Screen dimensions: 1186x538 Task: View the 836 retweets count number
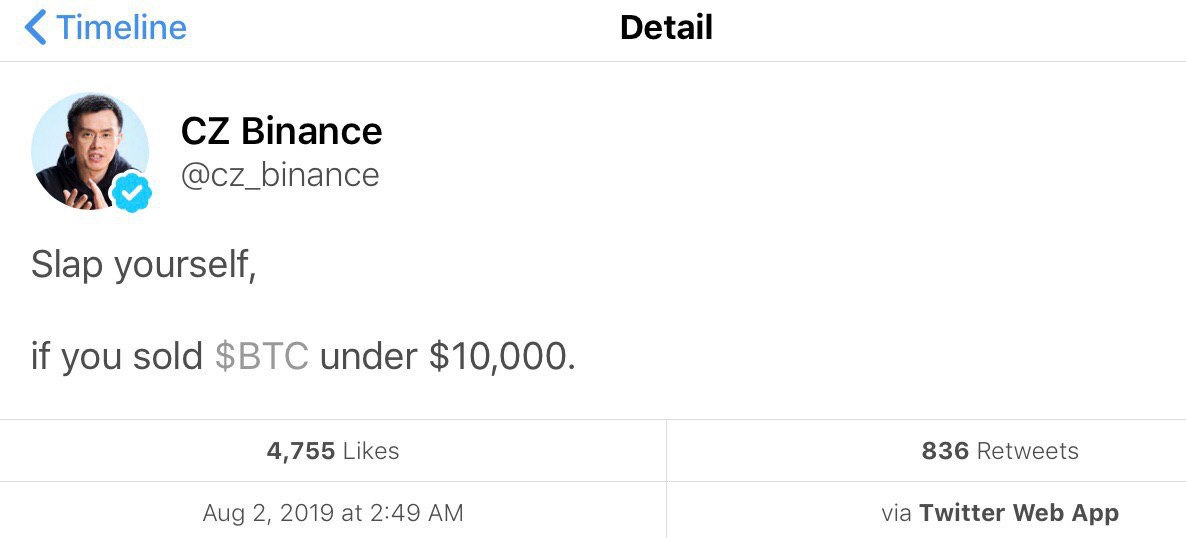point(945,451)
